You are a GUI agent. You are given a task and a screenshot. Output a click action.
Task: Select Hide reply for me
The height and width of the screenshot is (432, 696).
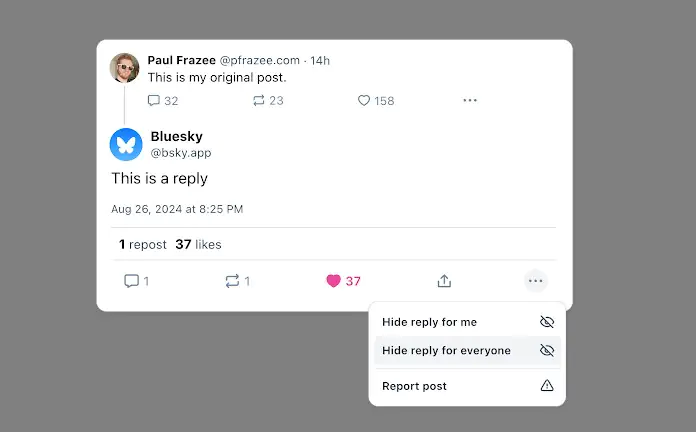467,322
